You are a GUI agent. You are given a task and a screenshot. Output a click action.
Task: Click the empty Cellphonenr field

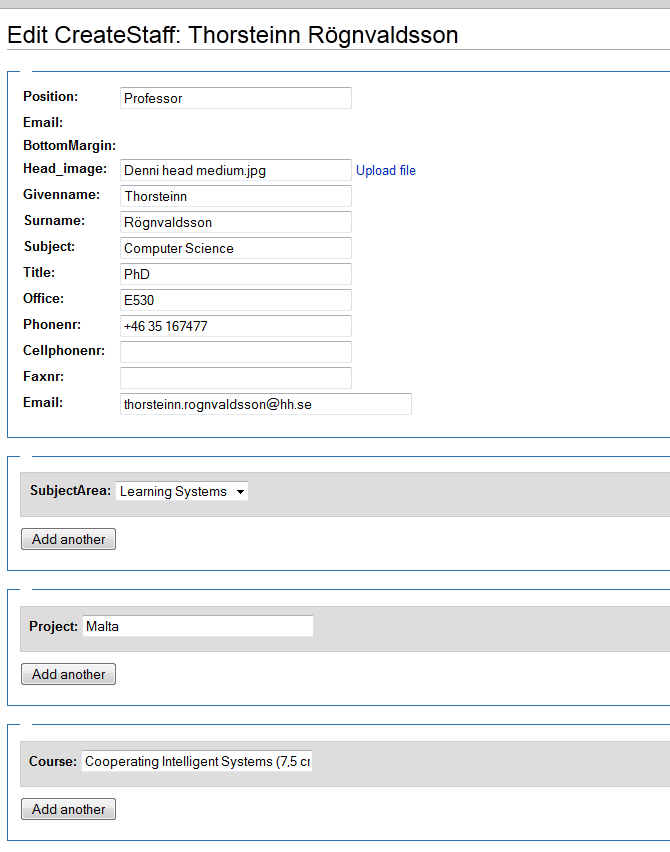point(235,352)
